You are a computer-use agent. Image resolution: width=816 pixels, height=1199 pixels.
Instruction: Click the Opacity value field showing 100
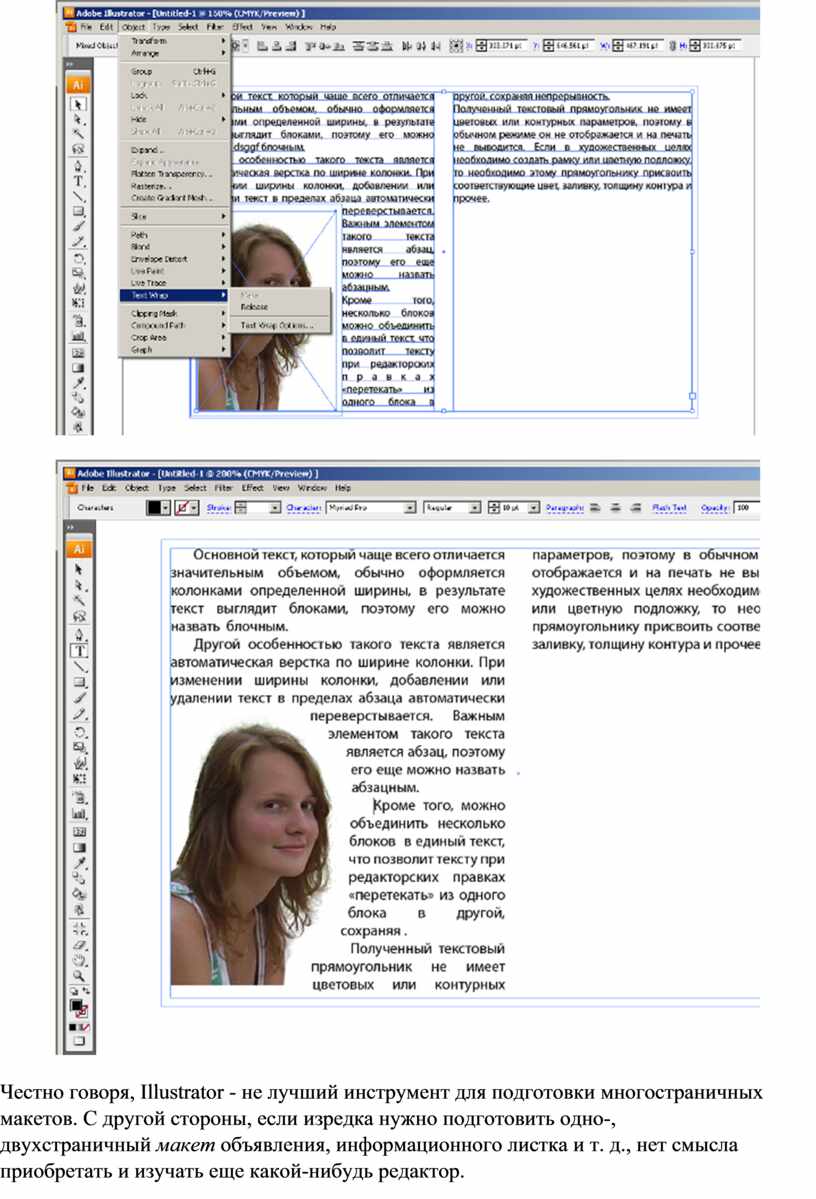tap(746, 508)
